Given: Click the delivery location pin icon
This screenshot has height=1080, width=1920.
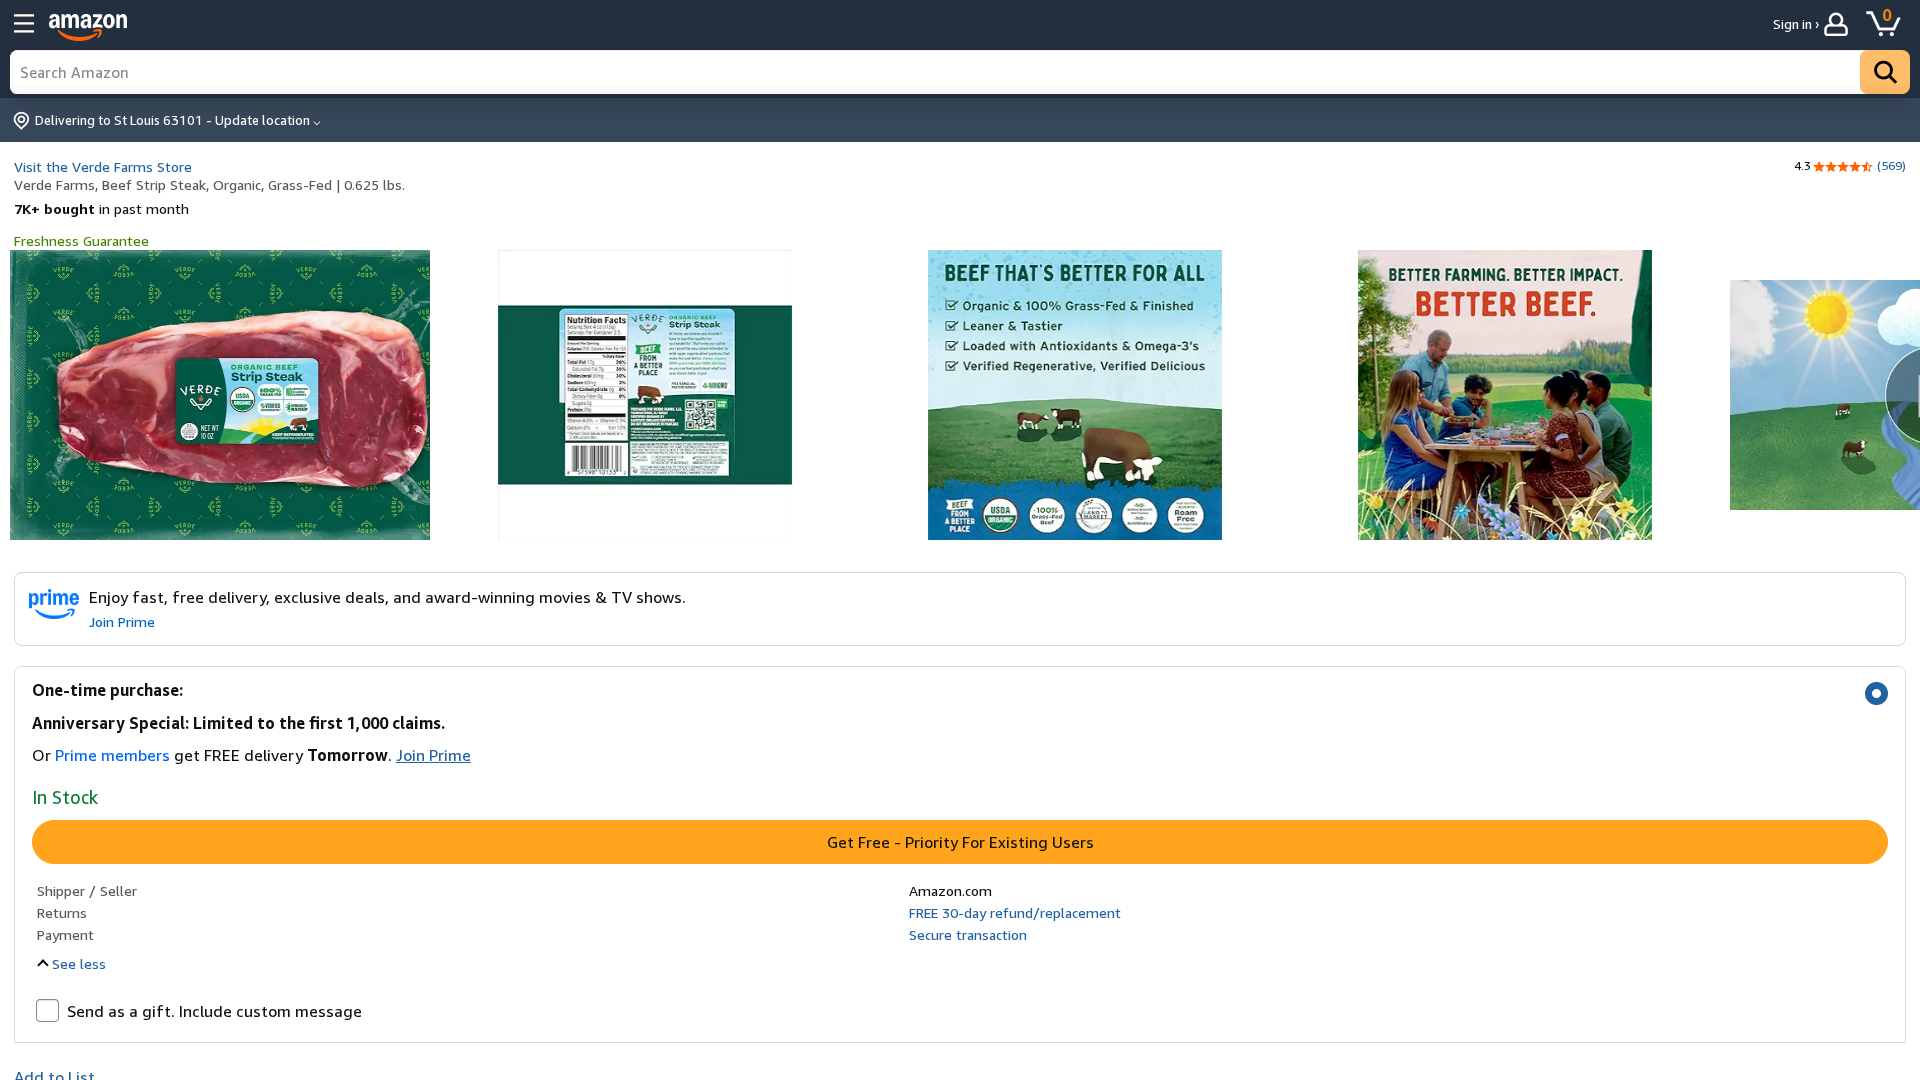Looking at the screenshot, I should [21, 121].
